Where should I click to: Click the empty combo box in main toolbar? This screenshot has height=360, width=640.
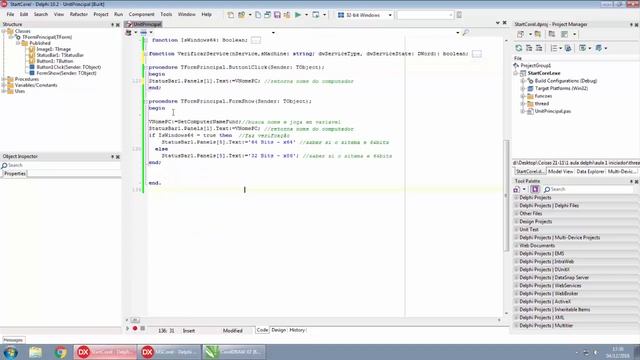(x=425, y=15)
